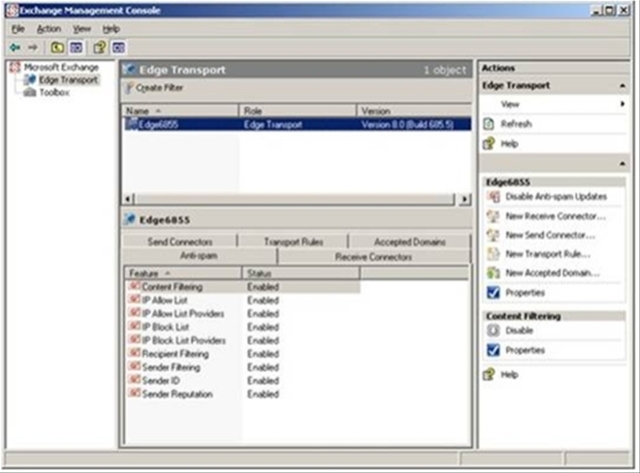Viewport: 640px width, 473px height.
Task: Open the Action menu
Action: (49, 29)
